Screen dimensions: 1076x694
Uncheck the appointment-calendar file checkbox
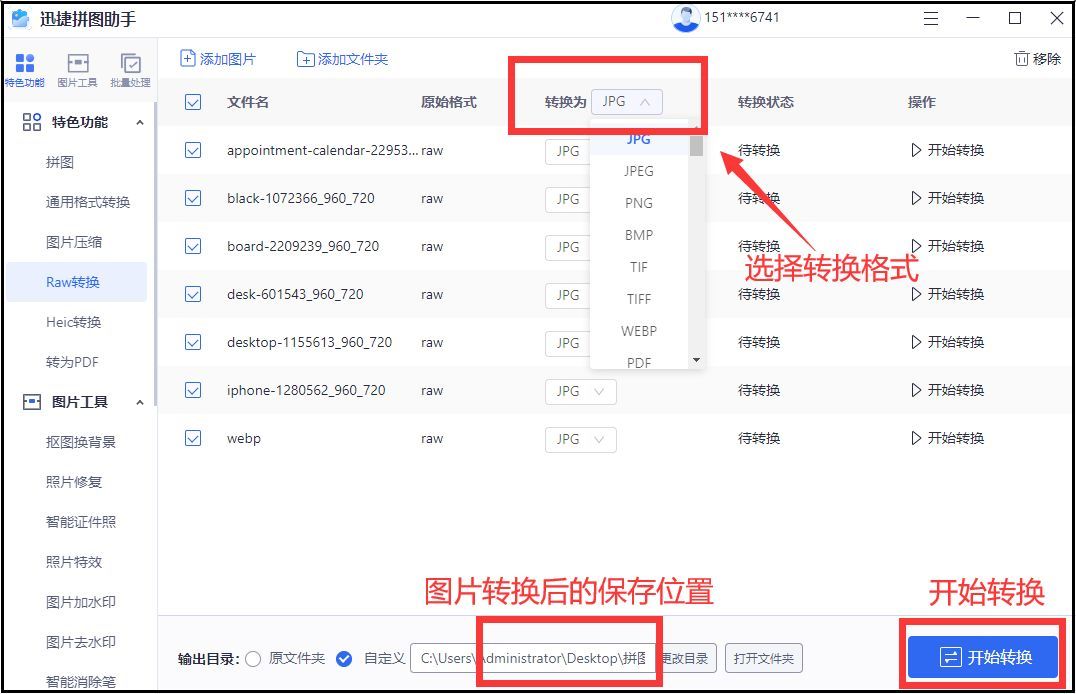pos(193,150)
